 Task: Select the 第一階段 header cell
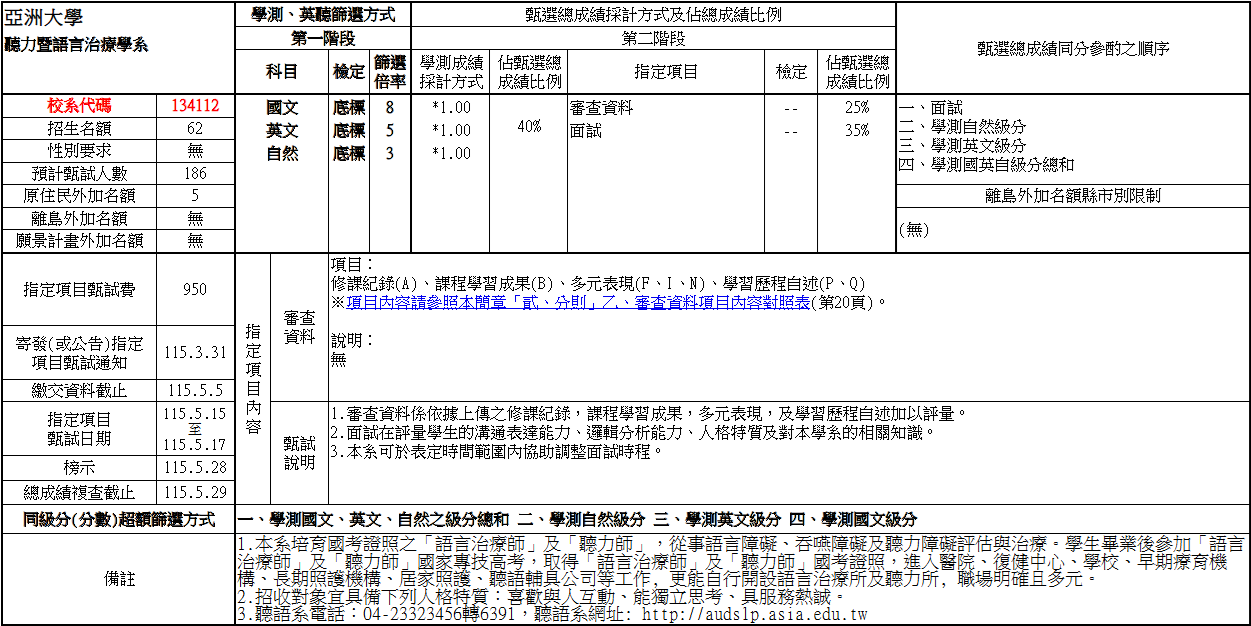323,36
